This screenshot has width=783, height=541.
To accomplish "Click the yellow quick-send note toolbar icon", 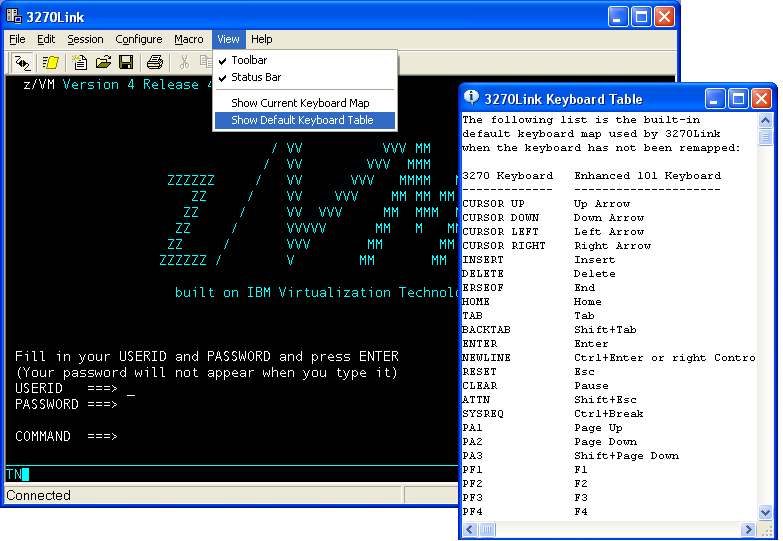I will coord(50,62).
